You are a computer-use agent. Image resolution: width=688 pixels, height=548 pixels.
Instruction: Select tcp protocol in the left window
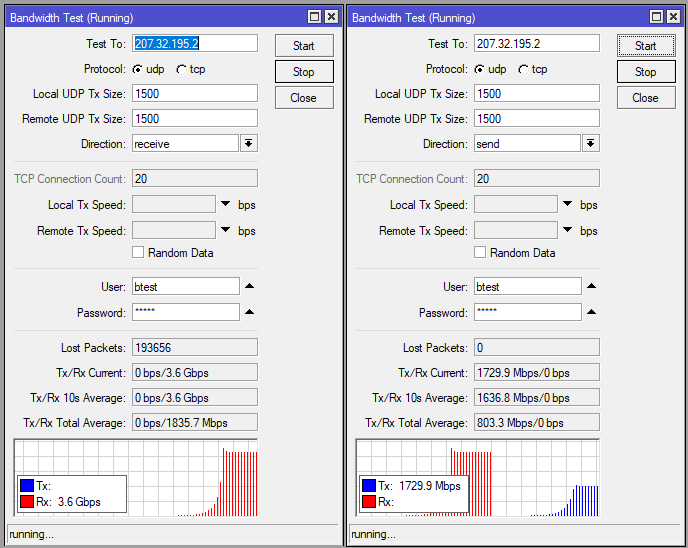(x=181, y=70)
